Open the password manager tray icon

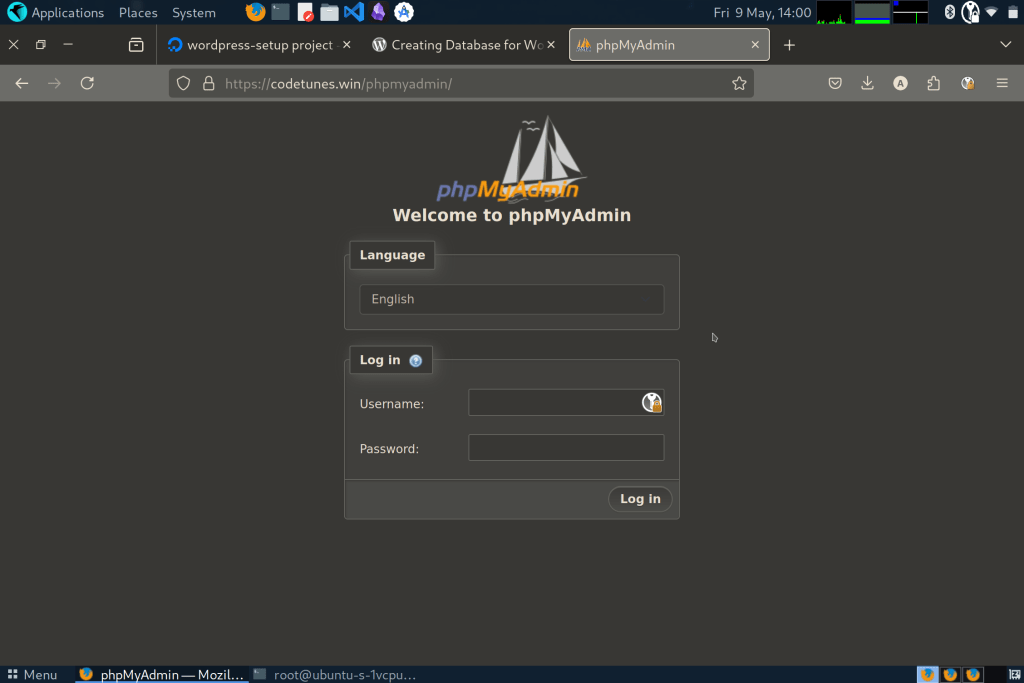(970, 12)
